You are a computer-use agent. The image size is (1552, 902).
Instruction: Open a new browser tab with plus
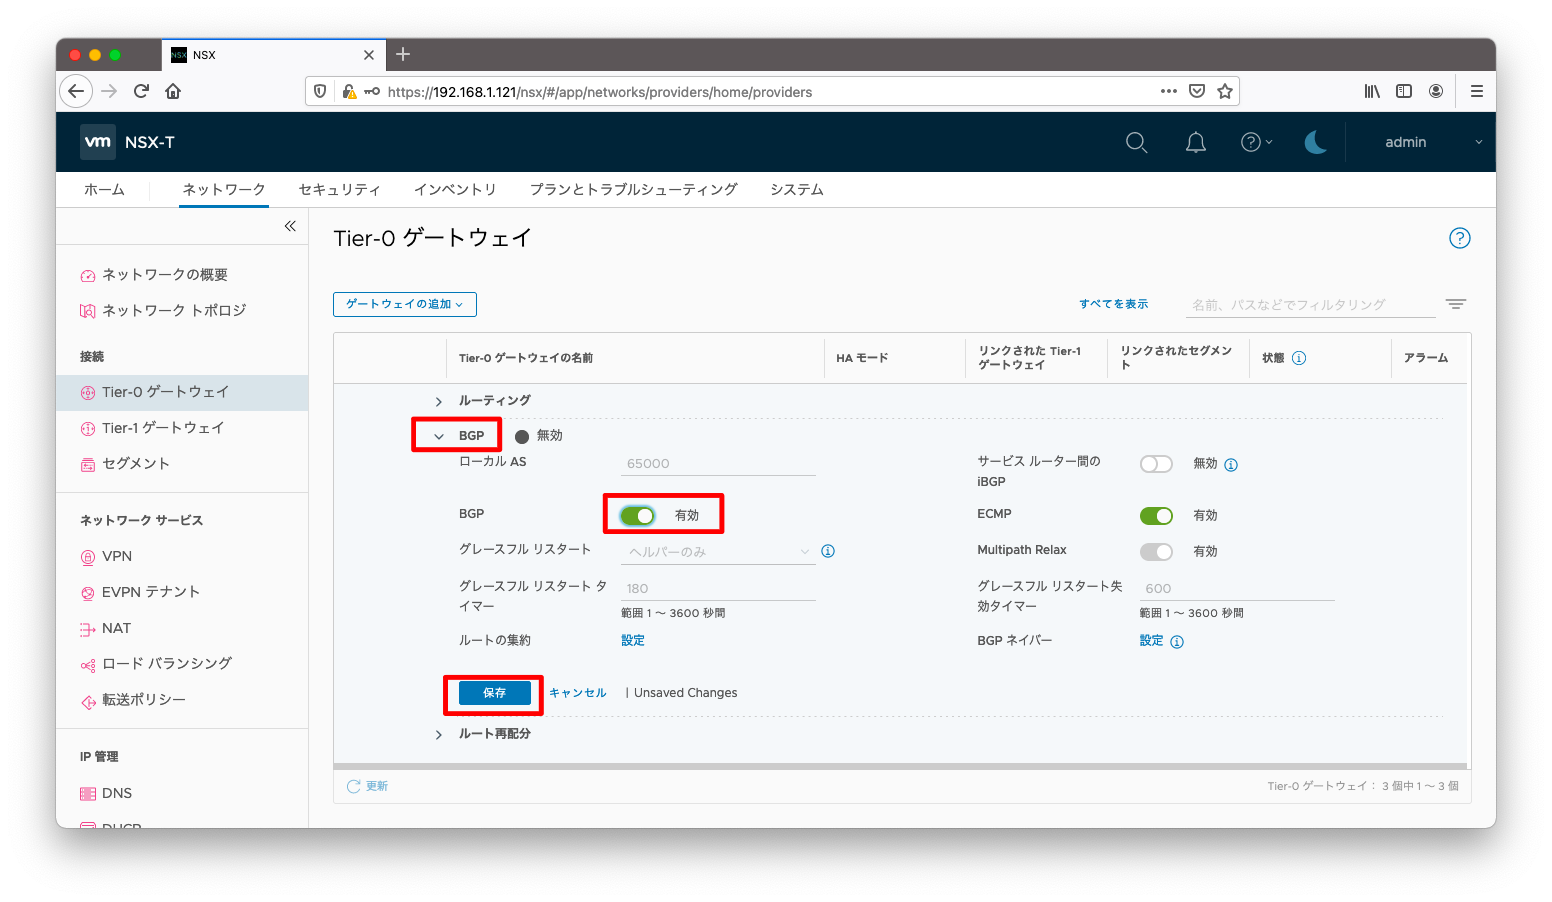[403, 54]
